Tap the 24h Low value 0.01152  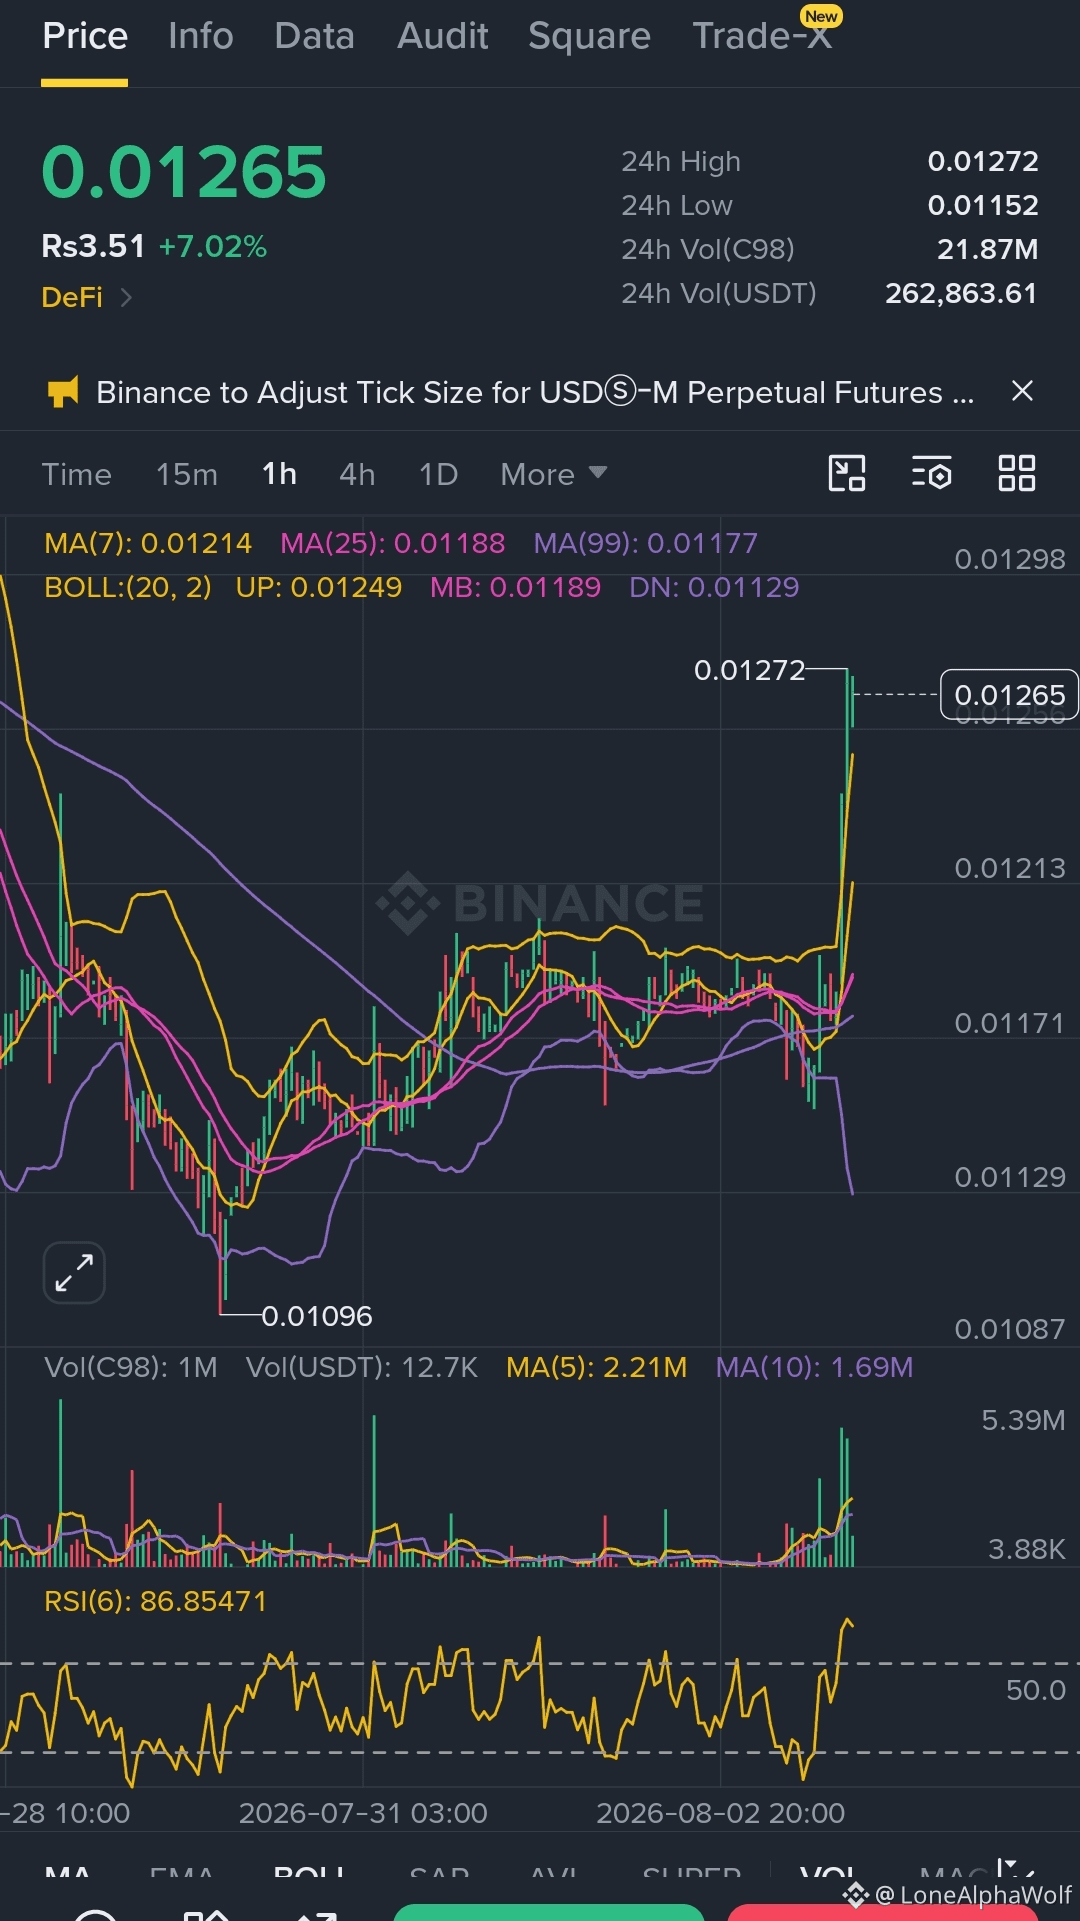point(982,205)
